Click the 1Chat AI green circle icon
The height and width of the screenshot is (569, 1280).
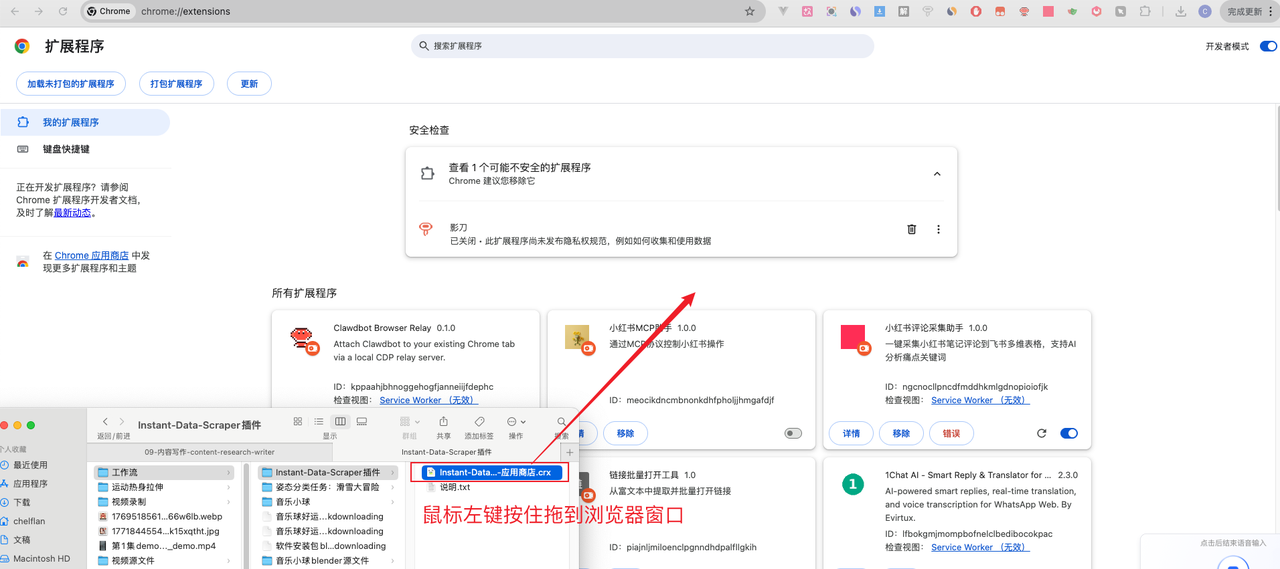(x=852, y=484)
